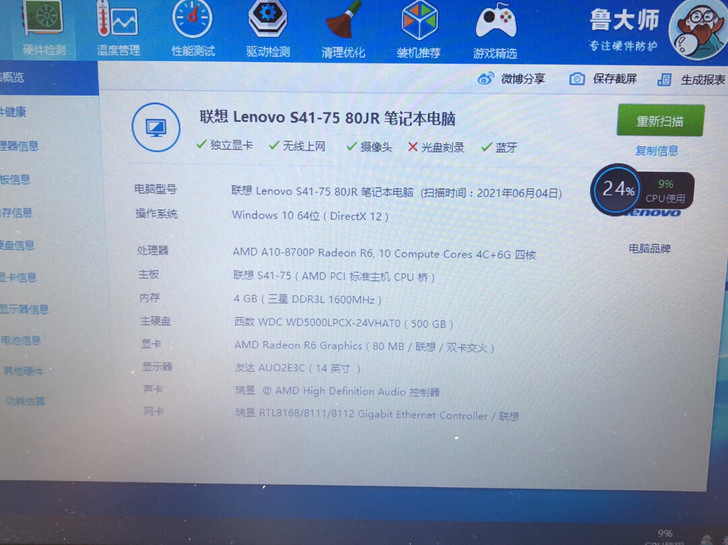728x545 pixels.
Task: Click the 处理器 label
Action: click(153, 251)
